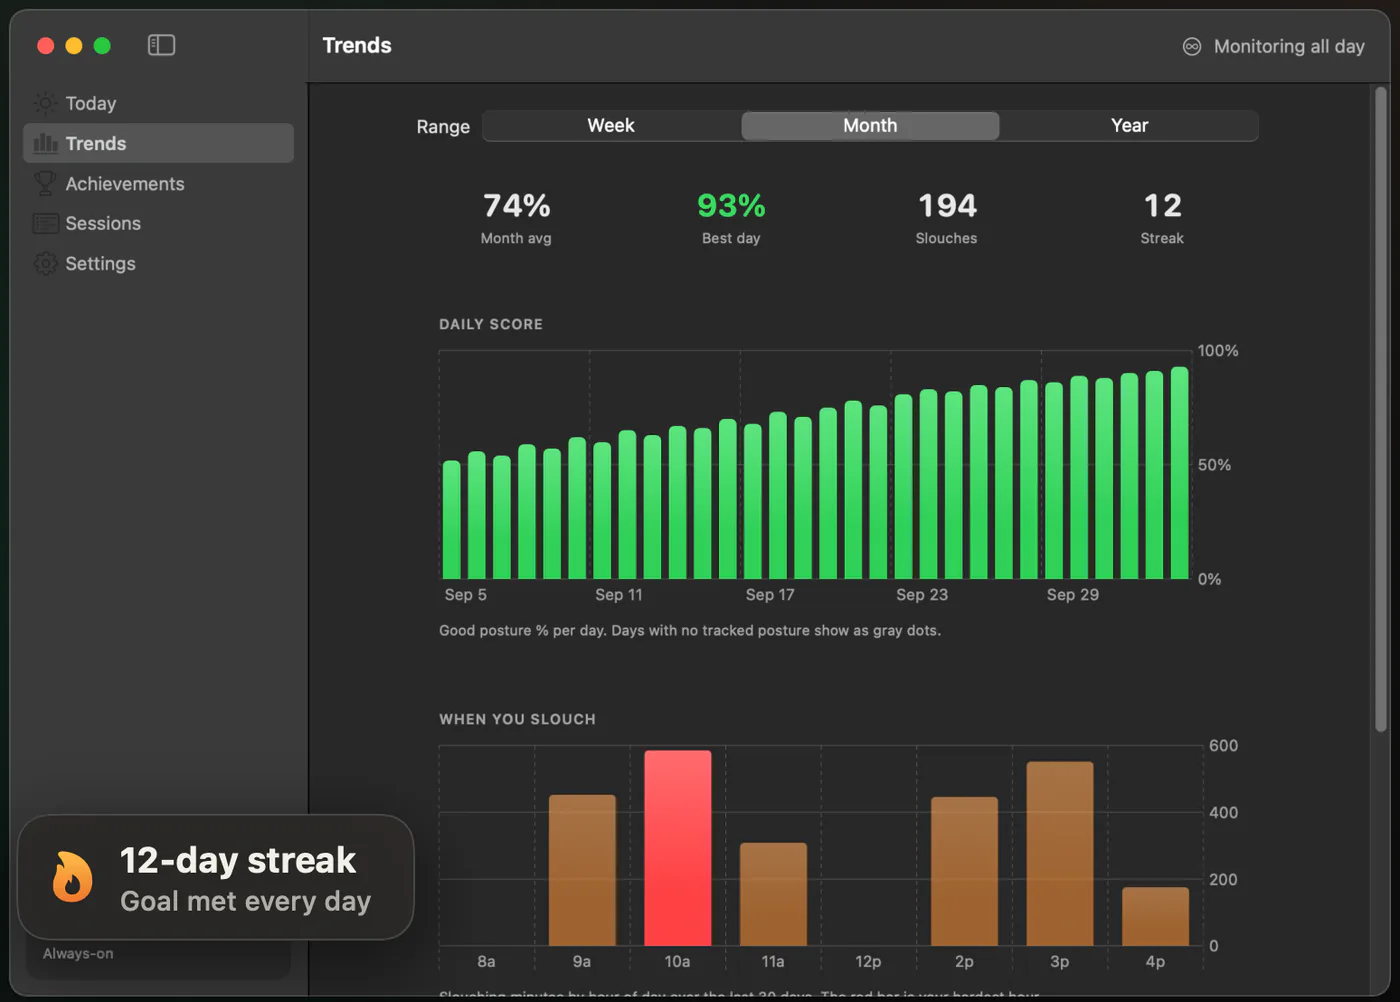Click the streak flame icon
Image resolution: width=1400 pixels, height=1002 pixels.
coord(72,877)
